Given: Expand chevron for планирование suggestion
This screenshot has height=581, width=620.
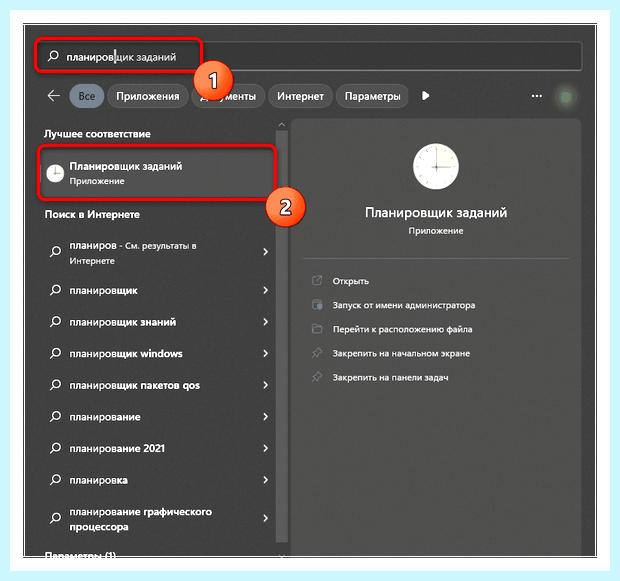Looking at the screenshot, I should [x=265, y=417].
